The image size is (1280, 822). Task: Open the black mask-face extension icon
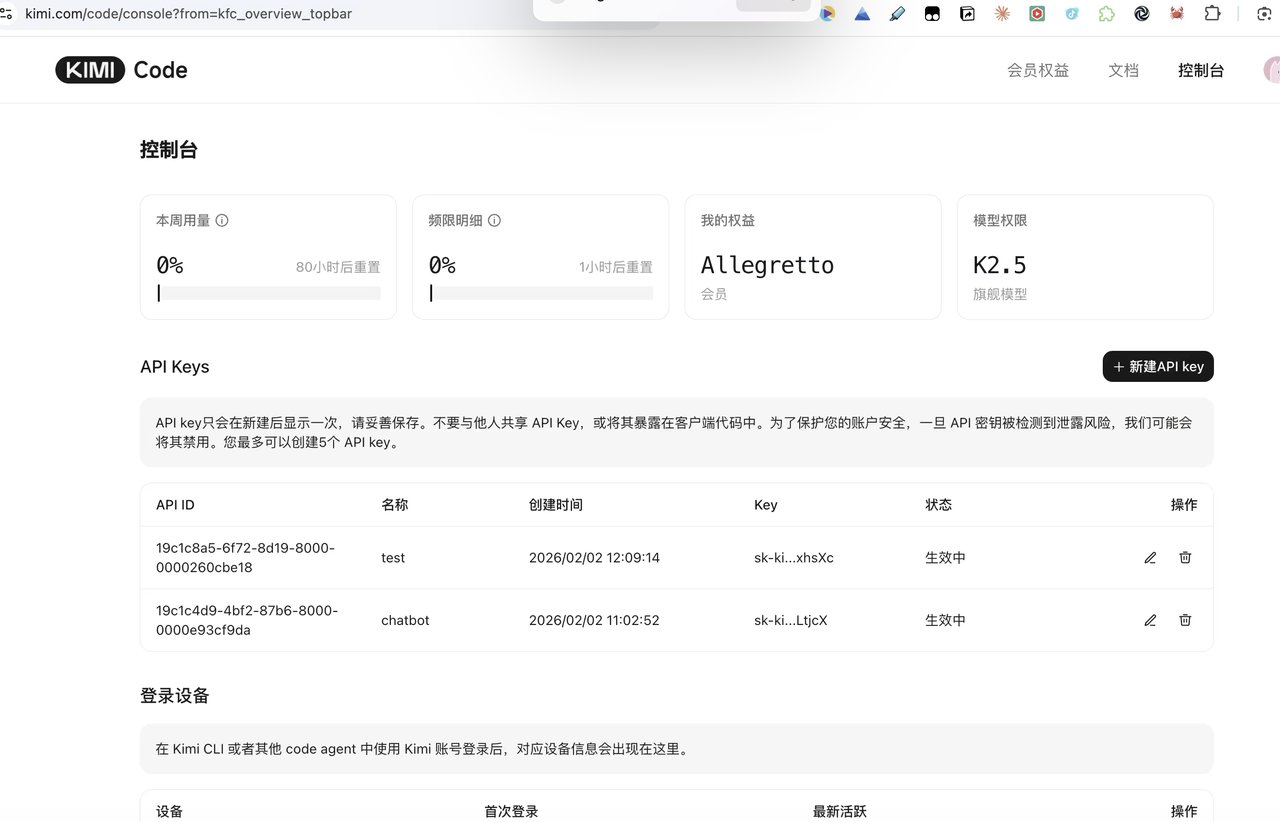click(x=932, y=14)
